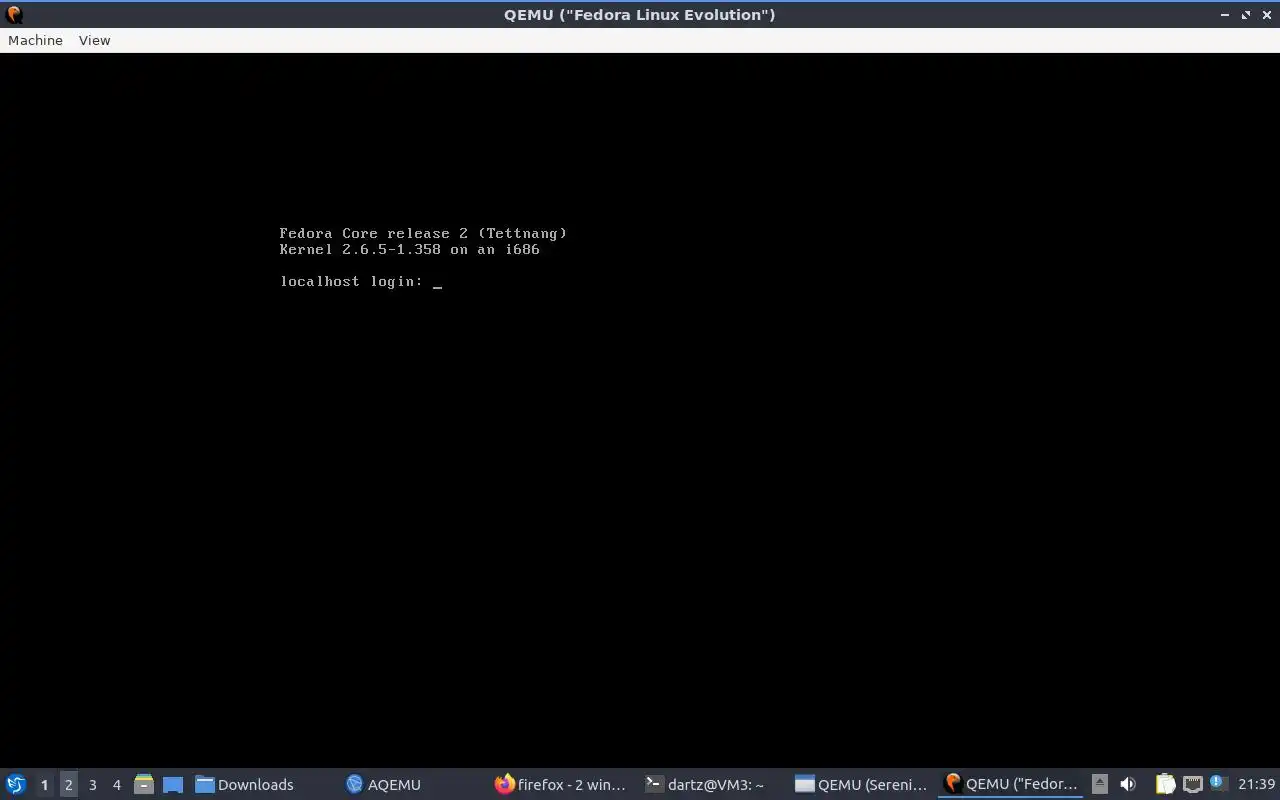The image size is (1280, 800).
Task: Minimize the QEMU window
Action: click(x=1225, y=15)
